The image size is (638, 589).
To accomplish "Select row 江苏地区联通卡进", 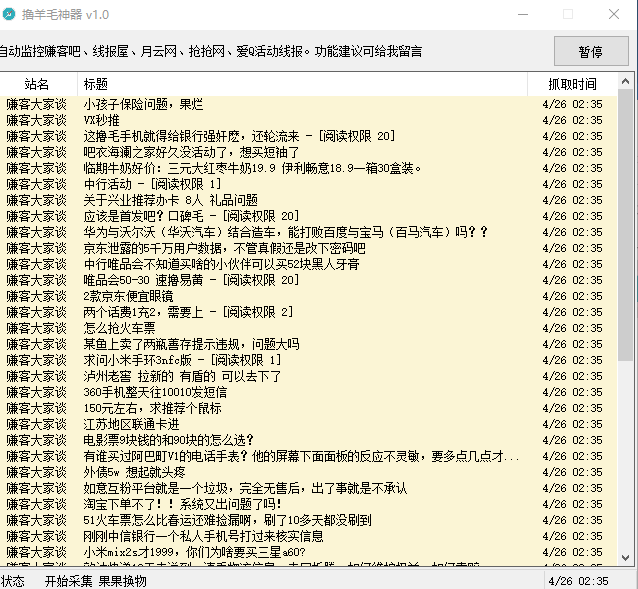I will pyautogui.click(x=308, y=424).
